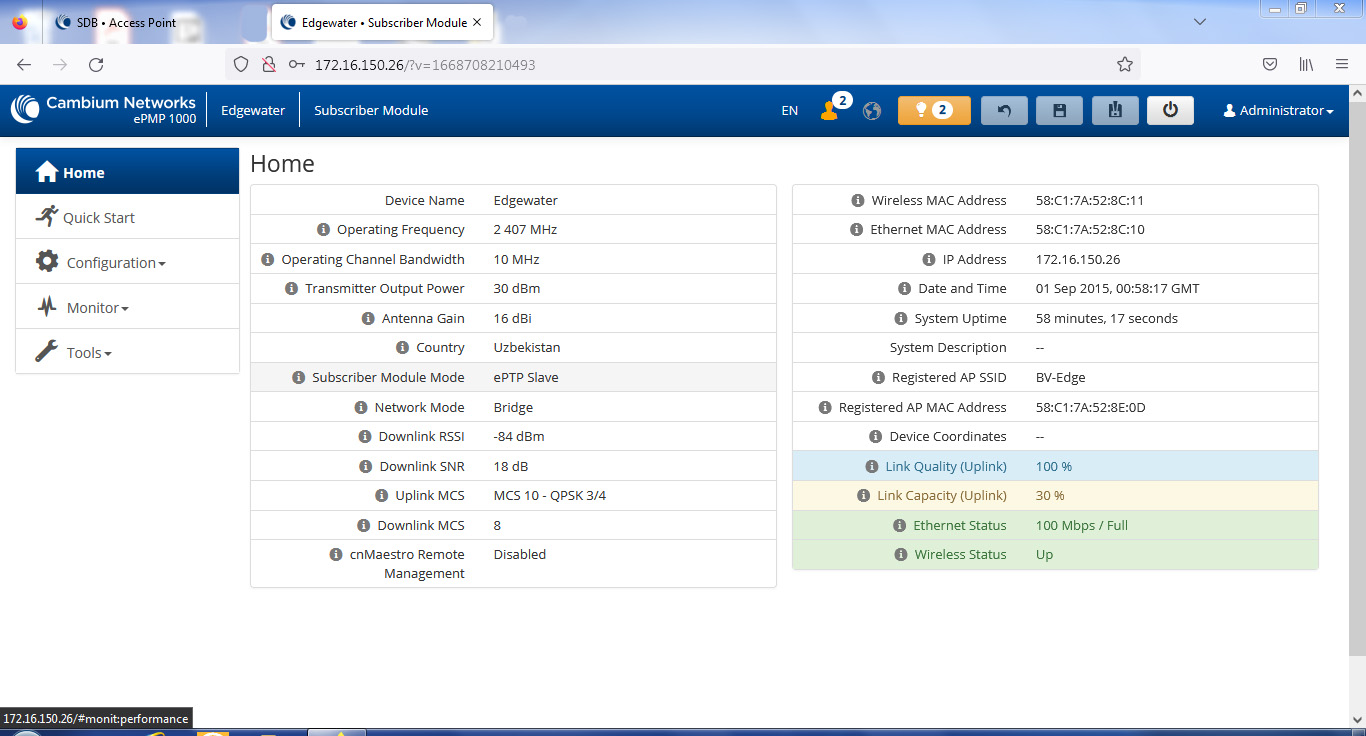Open the lightbulb notifications button
The height and width of the screenshot is (736, 1366).
[x=934, y=111]
